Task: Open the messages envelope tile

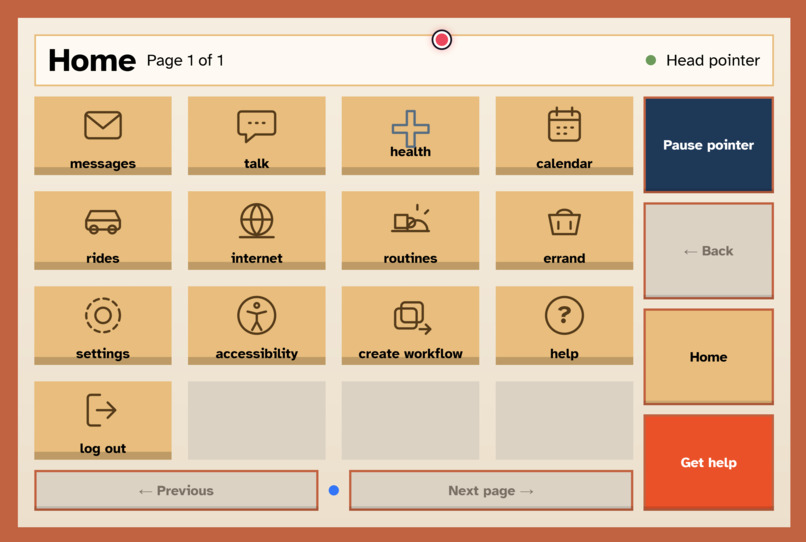Action: tap(103, 136)
